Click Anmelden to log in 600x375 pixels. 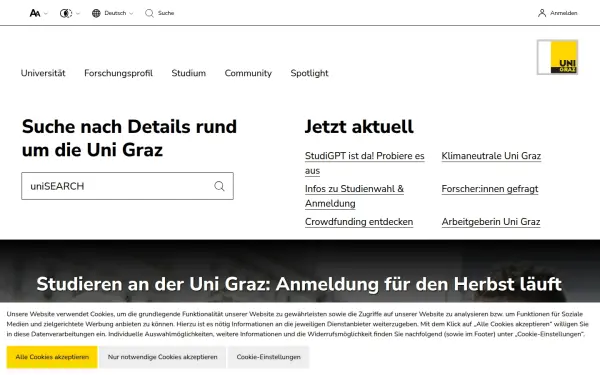pyautogui.click(x=564, y=13)
